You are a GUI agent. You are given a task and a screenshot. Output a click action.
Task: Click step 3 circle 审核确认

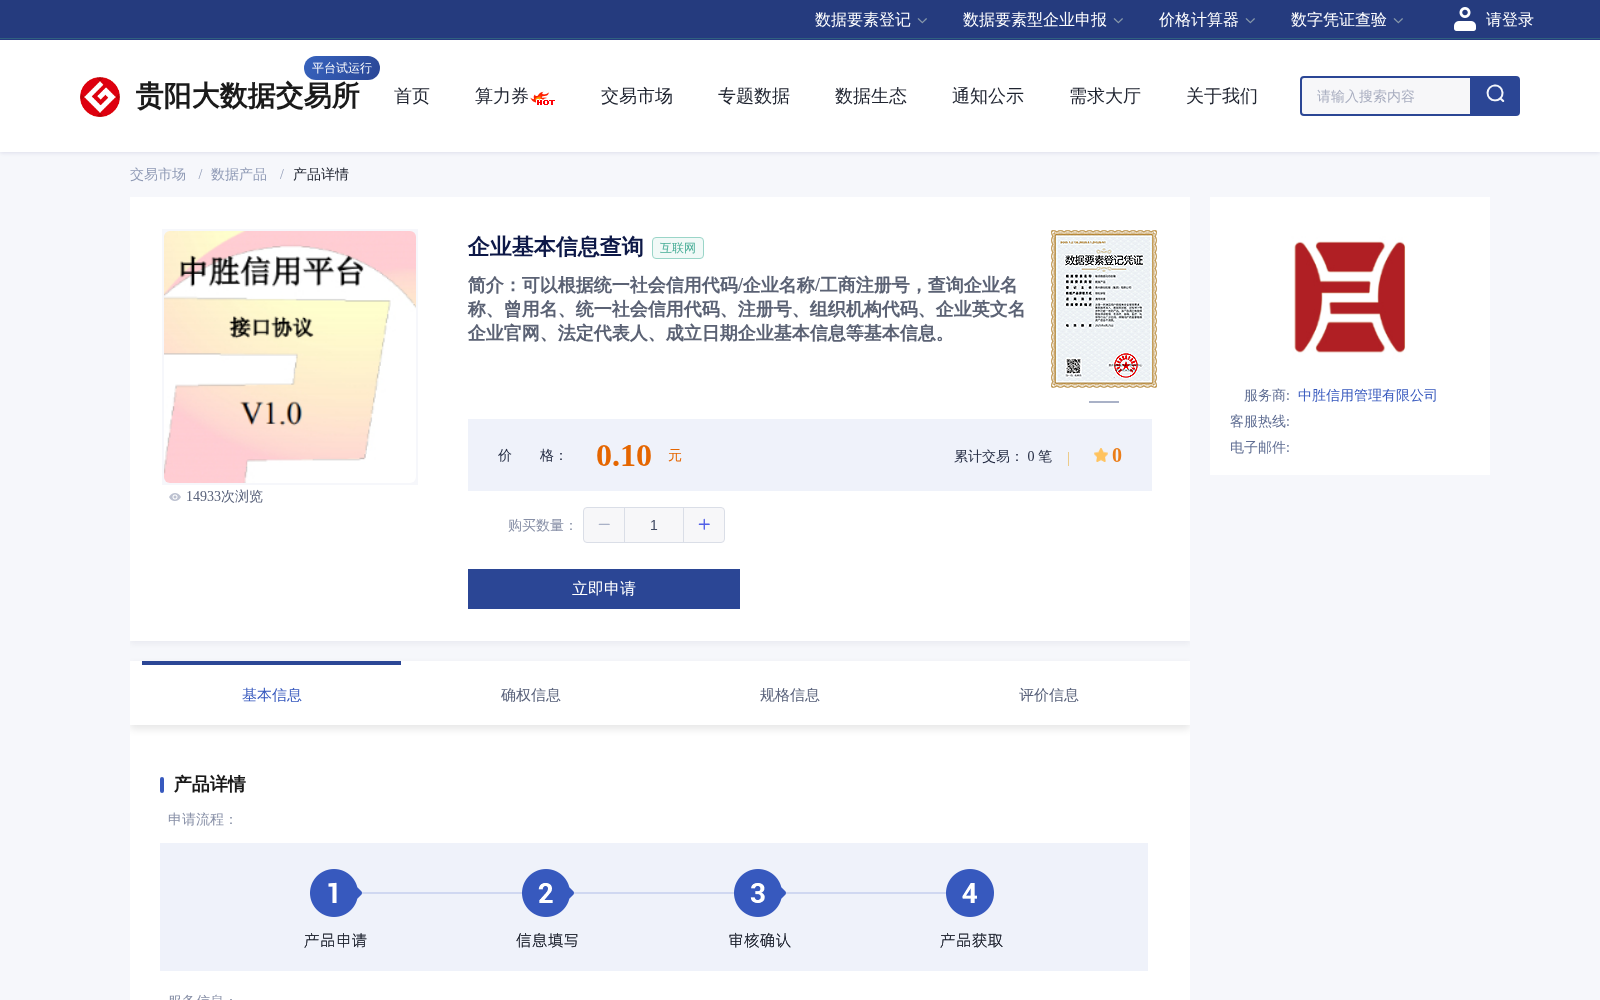(758, 893)
